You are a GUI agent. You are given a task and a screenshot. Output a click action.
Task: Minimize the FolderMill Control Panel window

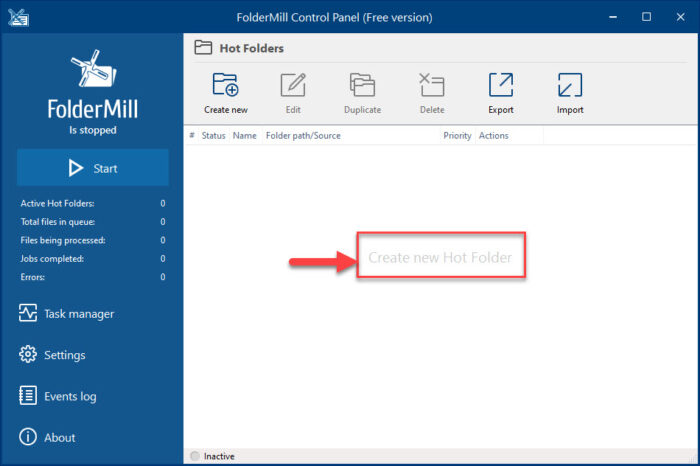(x=613, y=17)
